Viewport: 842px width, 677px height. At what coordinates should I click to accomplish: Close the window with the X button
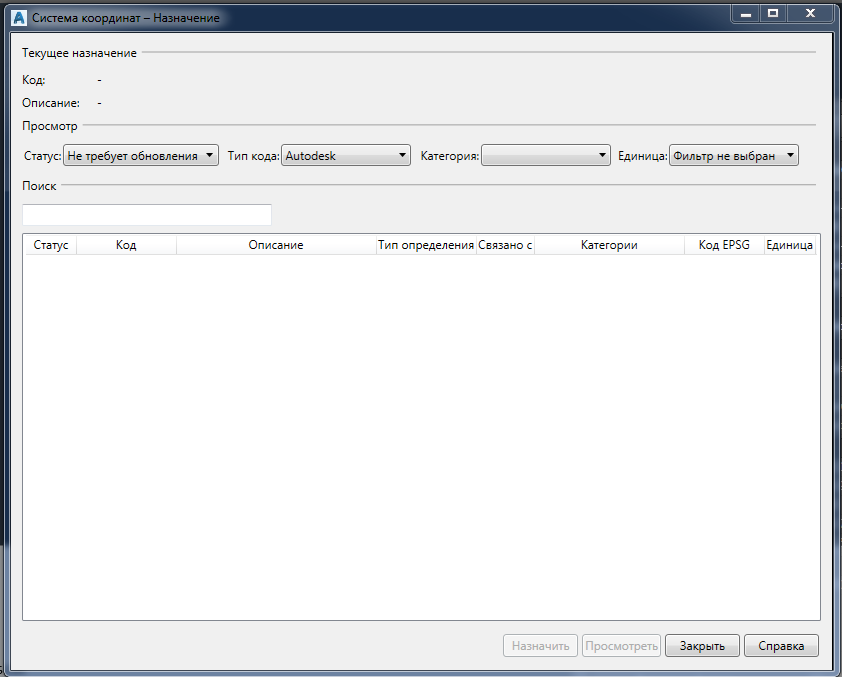(810, 14)
